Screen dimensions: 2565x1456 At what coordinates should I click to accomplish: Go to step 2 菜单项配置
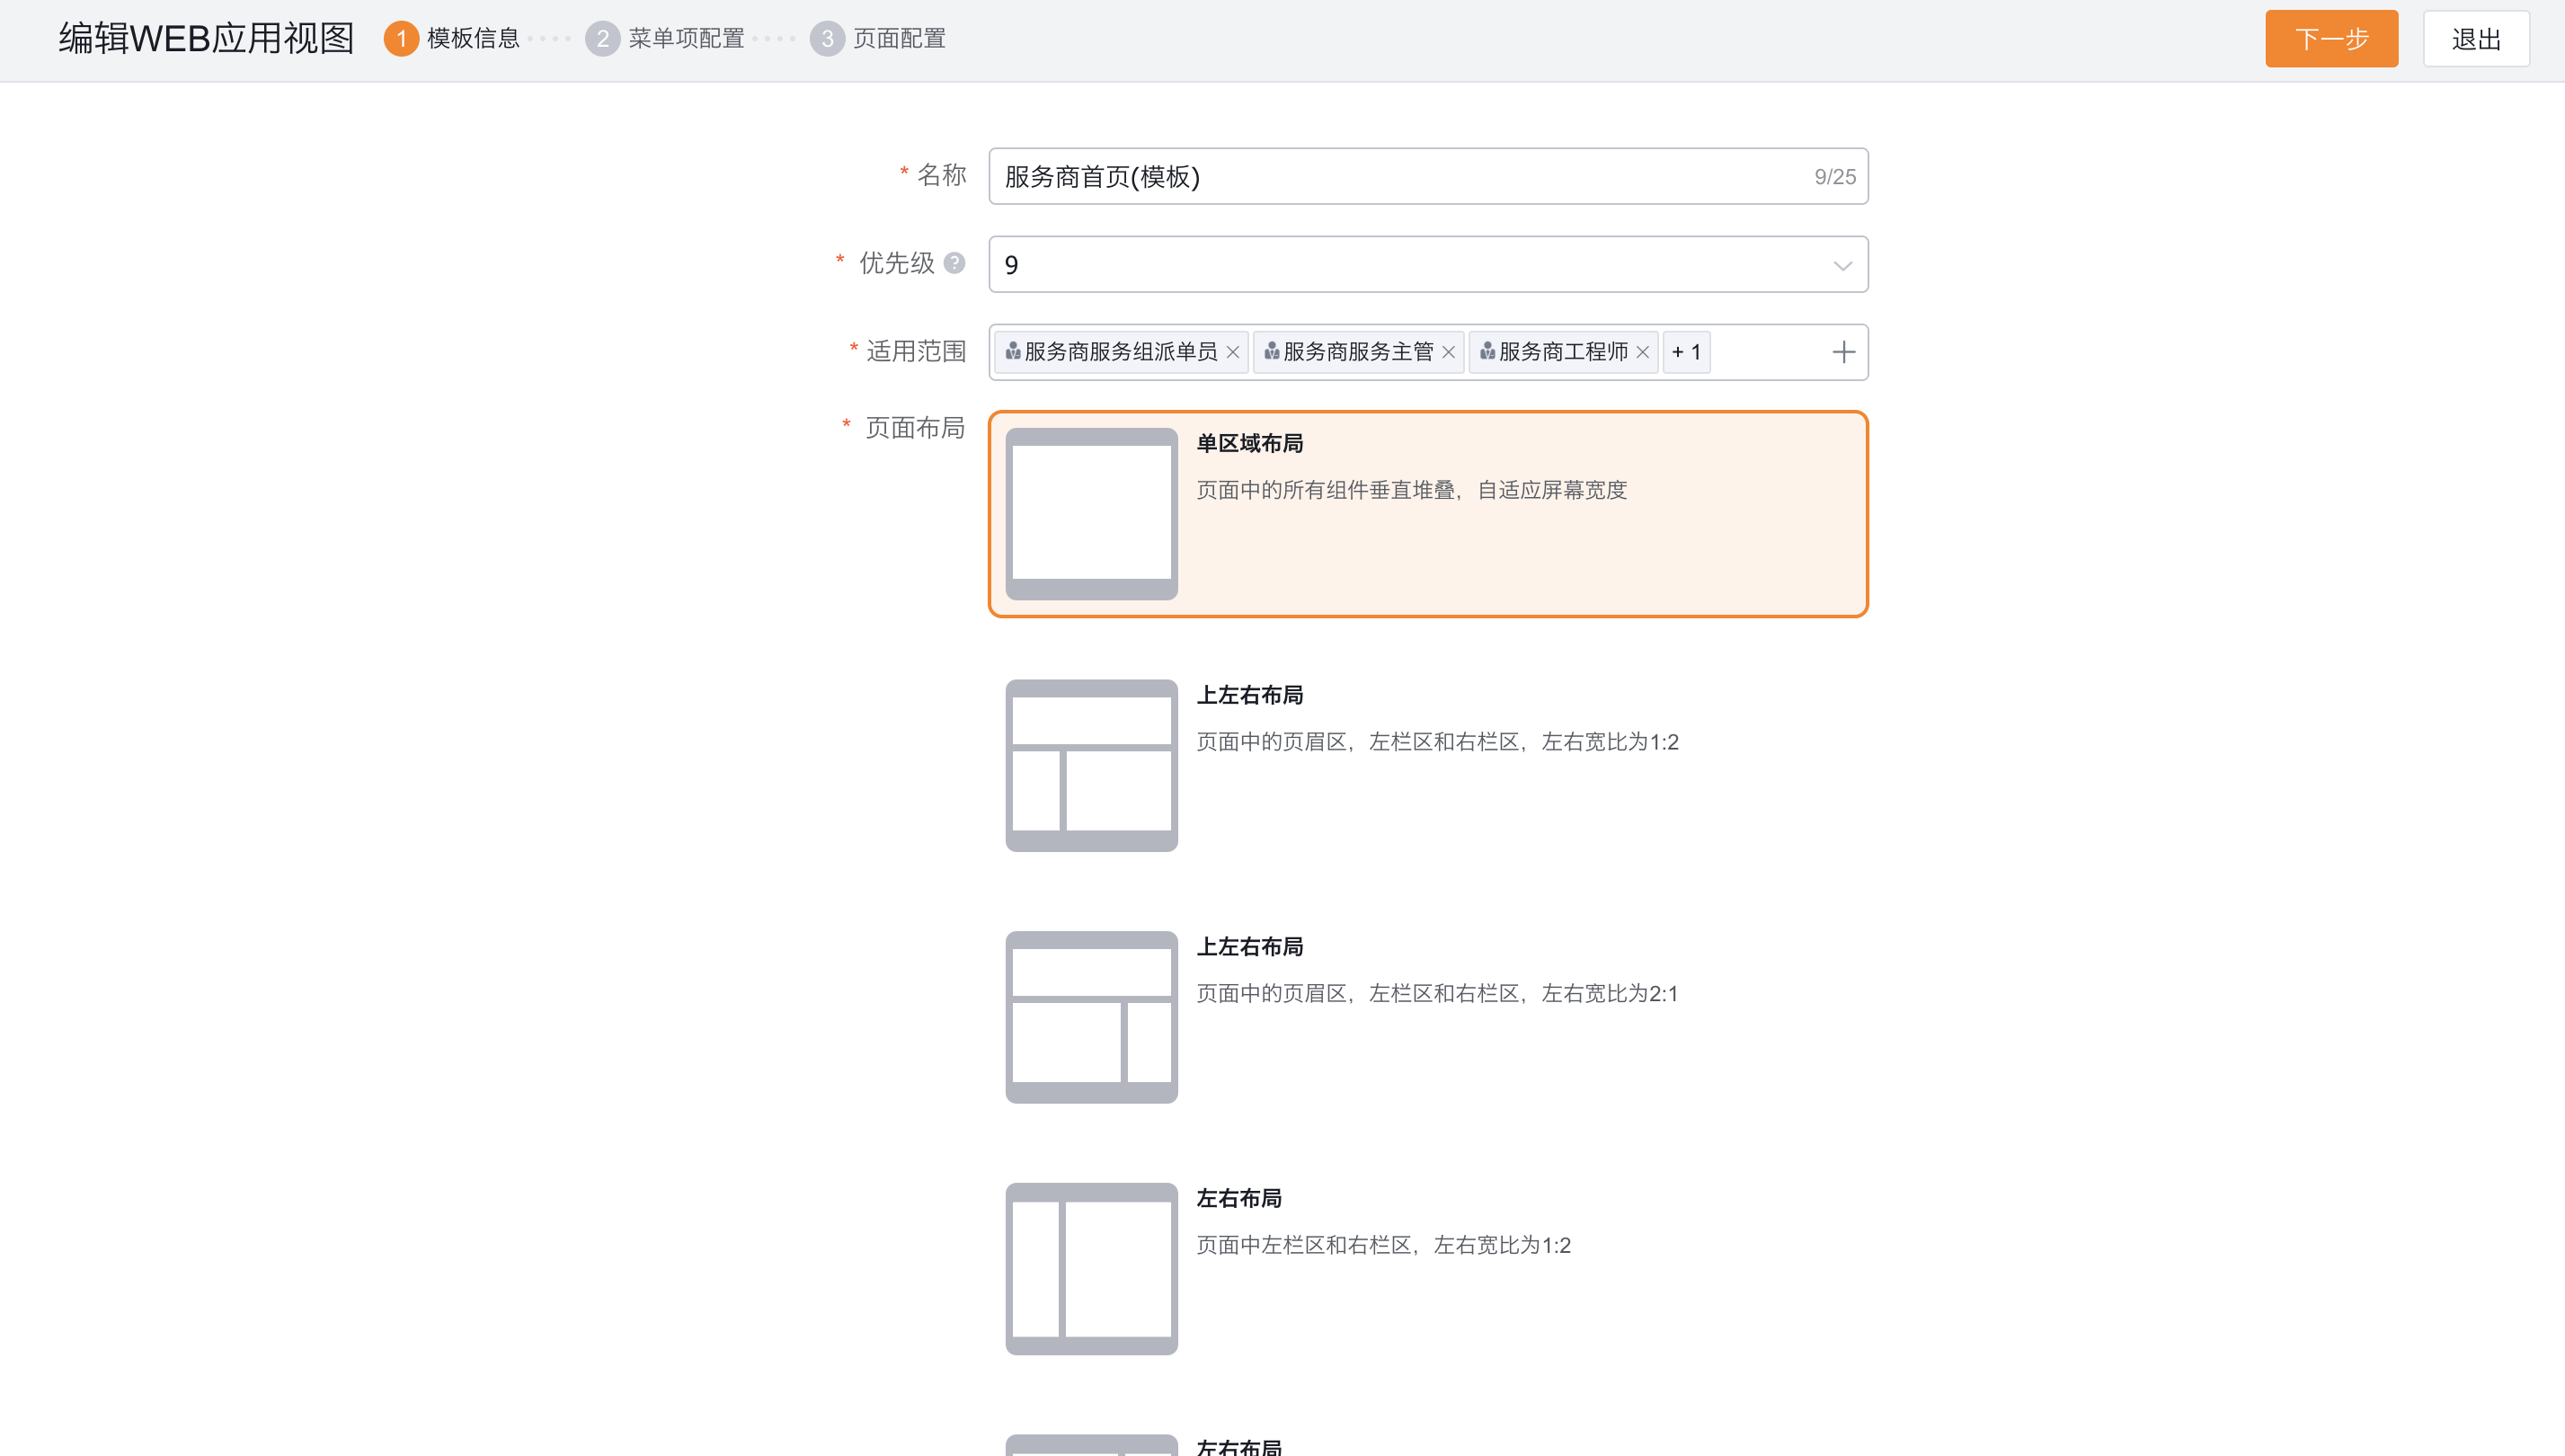665,39
